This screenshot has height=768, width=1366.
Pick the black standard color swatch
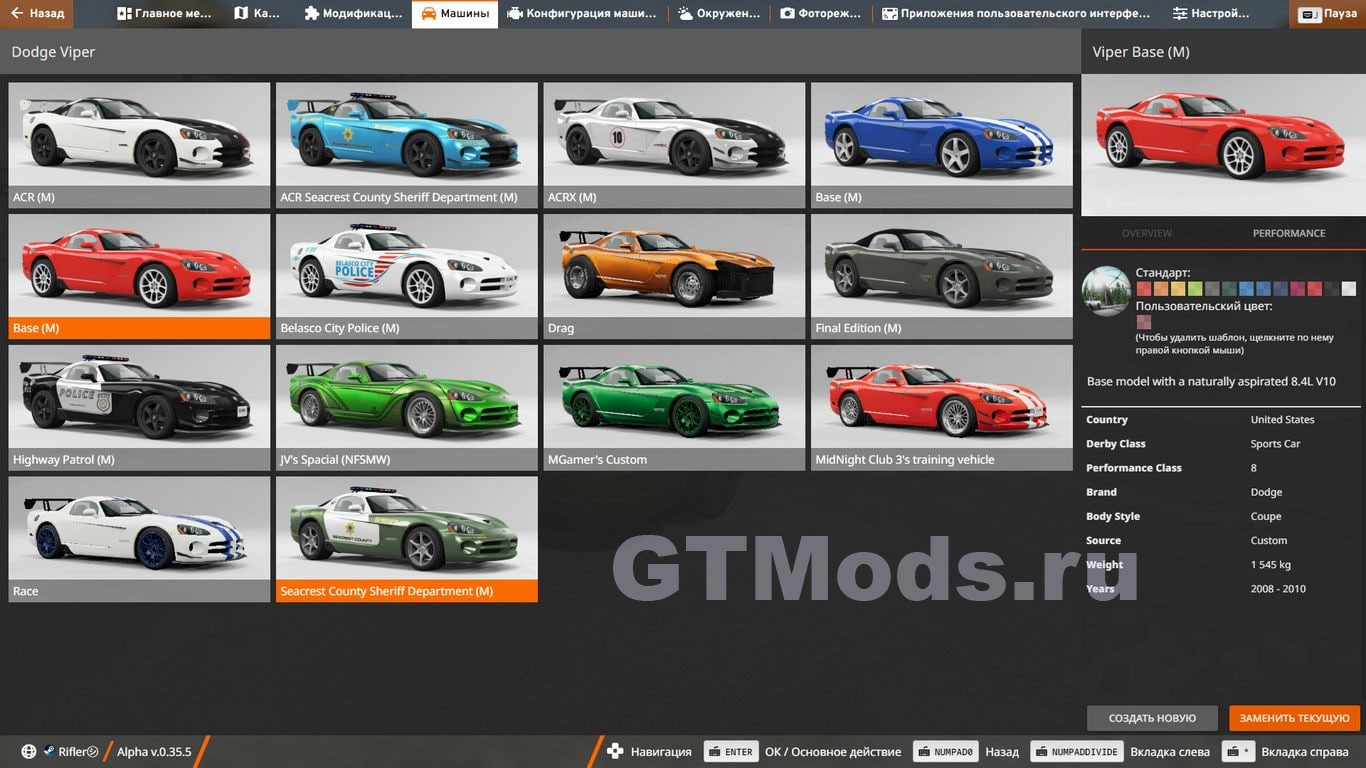tap(1332, 289)
